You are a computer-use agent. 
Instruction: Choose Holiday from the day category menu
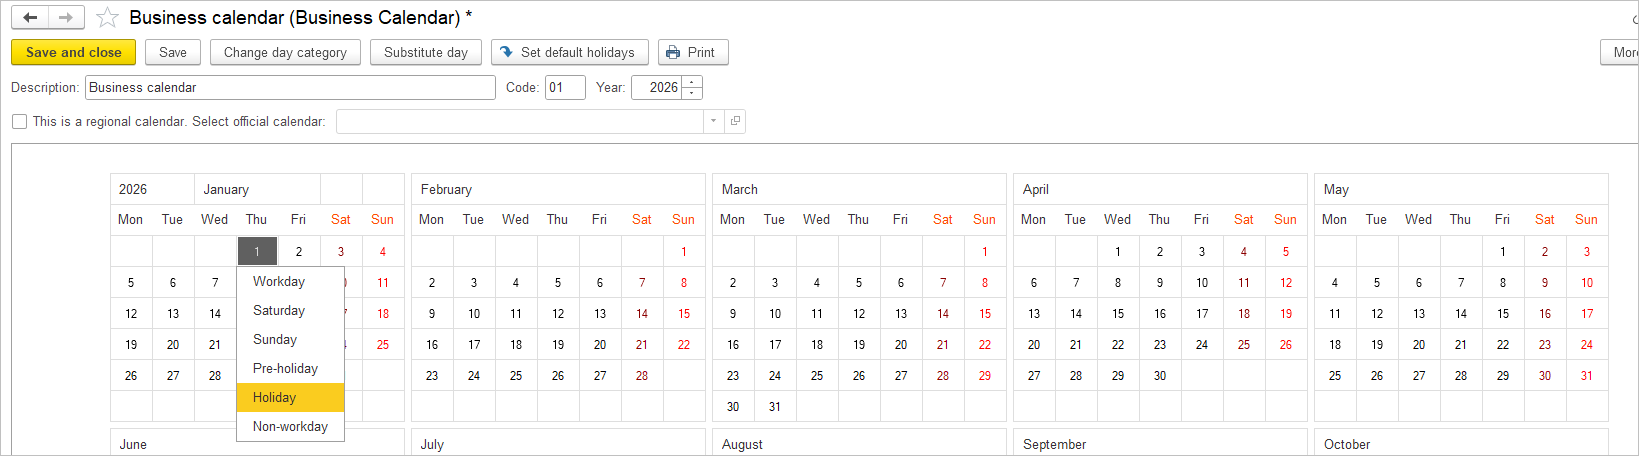(290, 397)
